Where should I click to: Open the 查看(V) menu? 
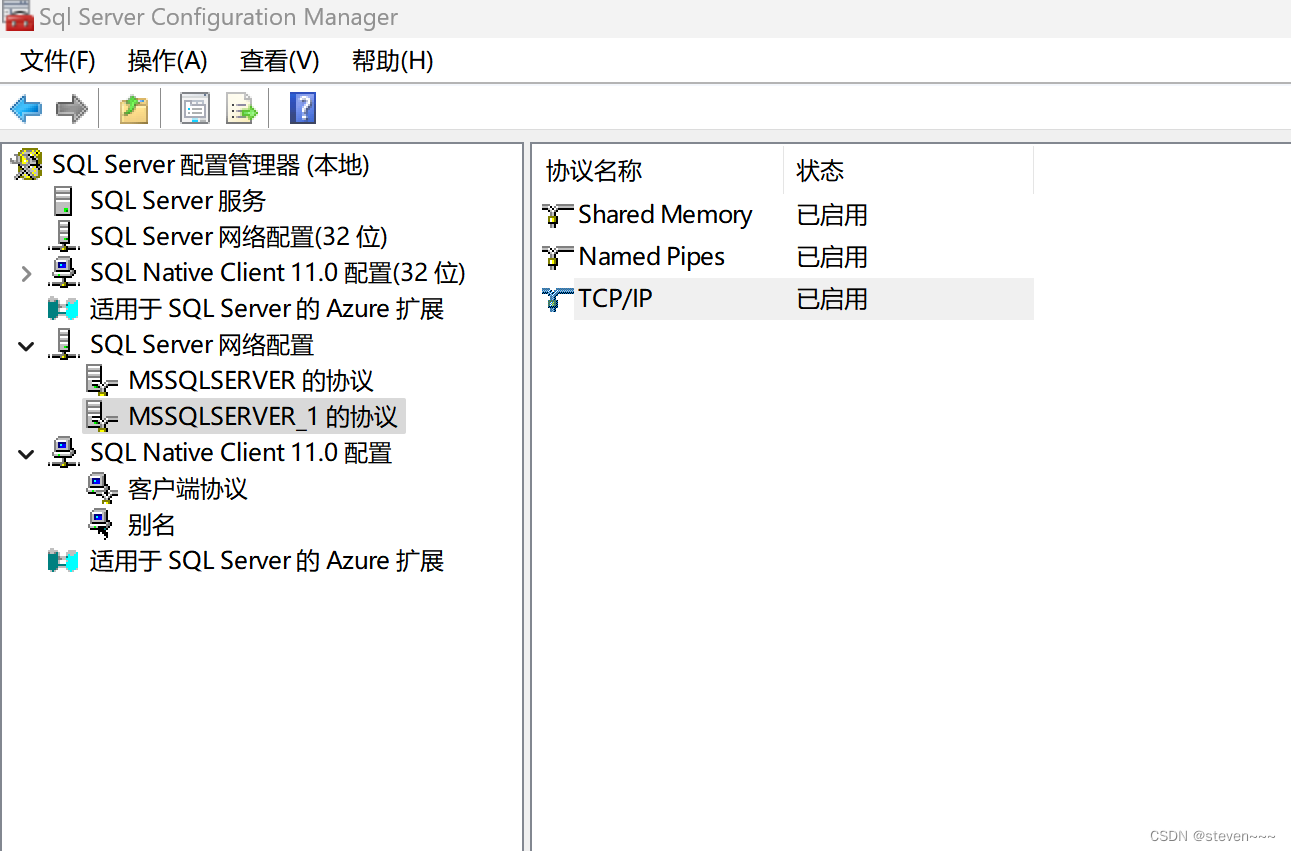(x=280, y=61)
